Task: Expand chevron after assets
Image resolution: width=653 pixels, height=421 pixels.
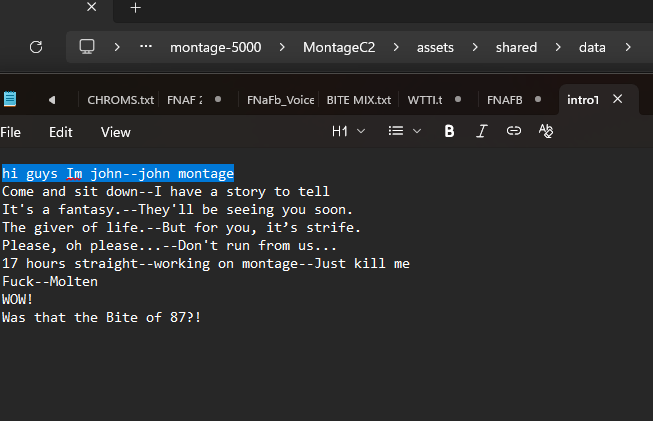Action: (x=475, y=47)
